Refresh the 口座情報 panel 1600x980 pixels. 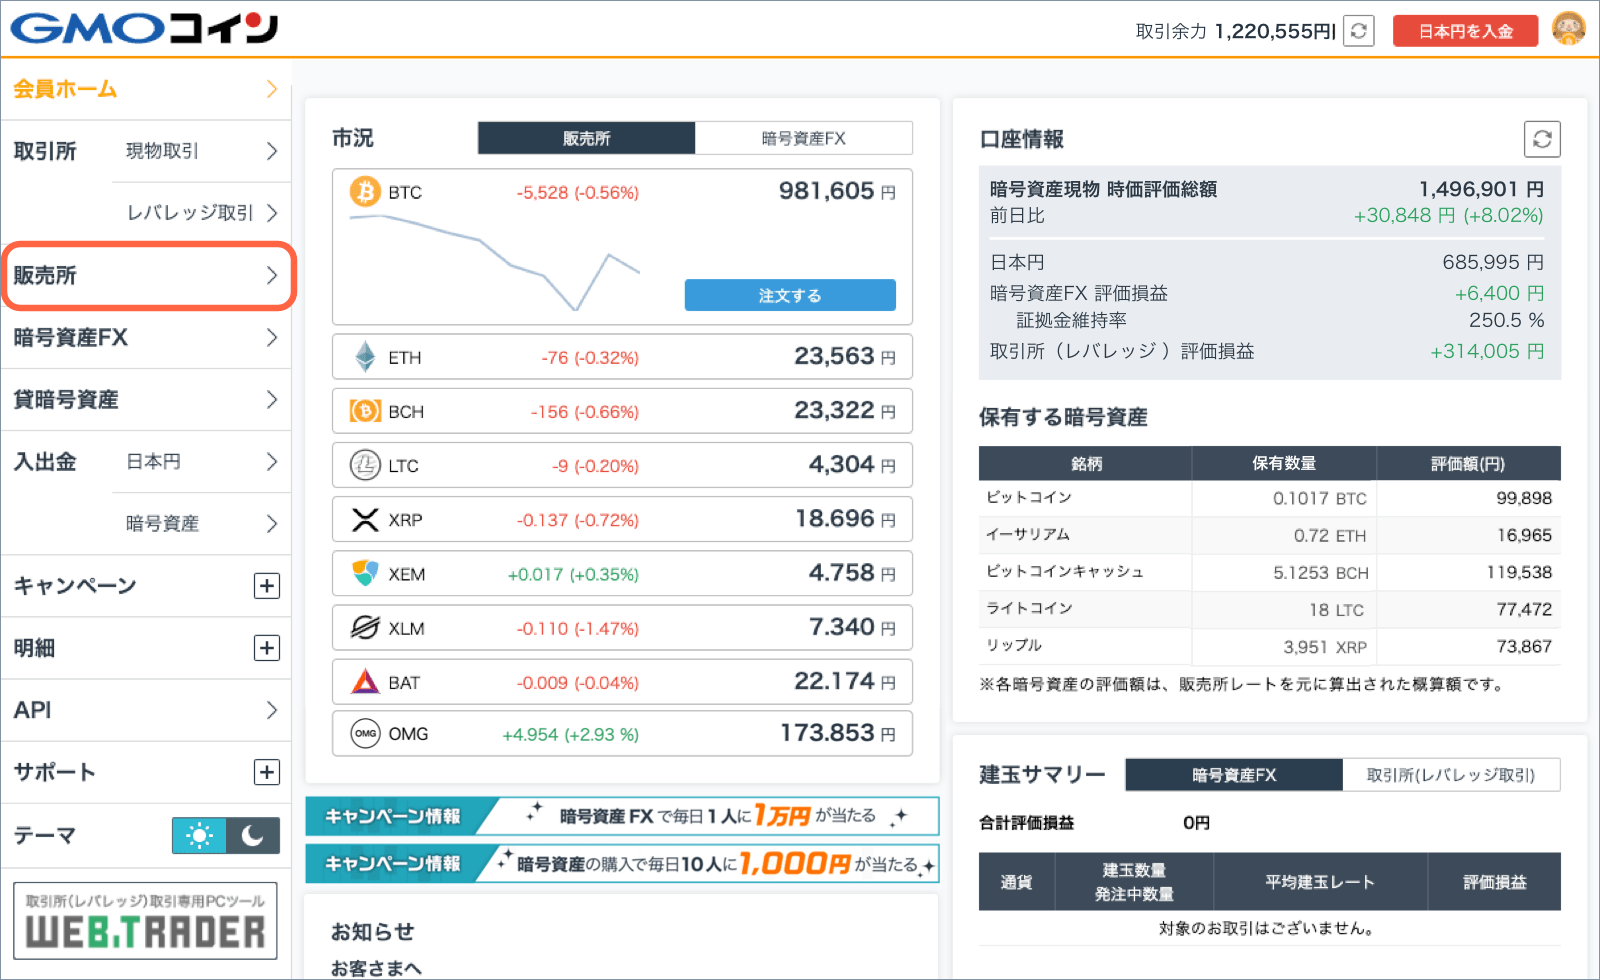1542,139
